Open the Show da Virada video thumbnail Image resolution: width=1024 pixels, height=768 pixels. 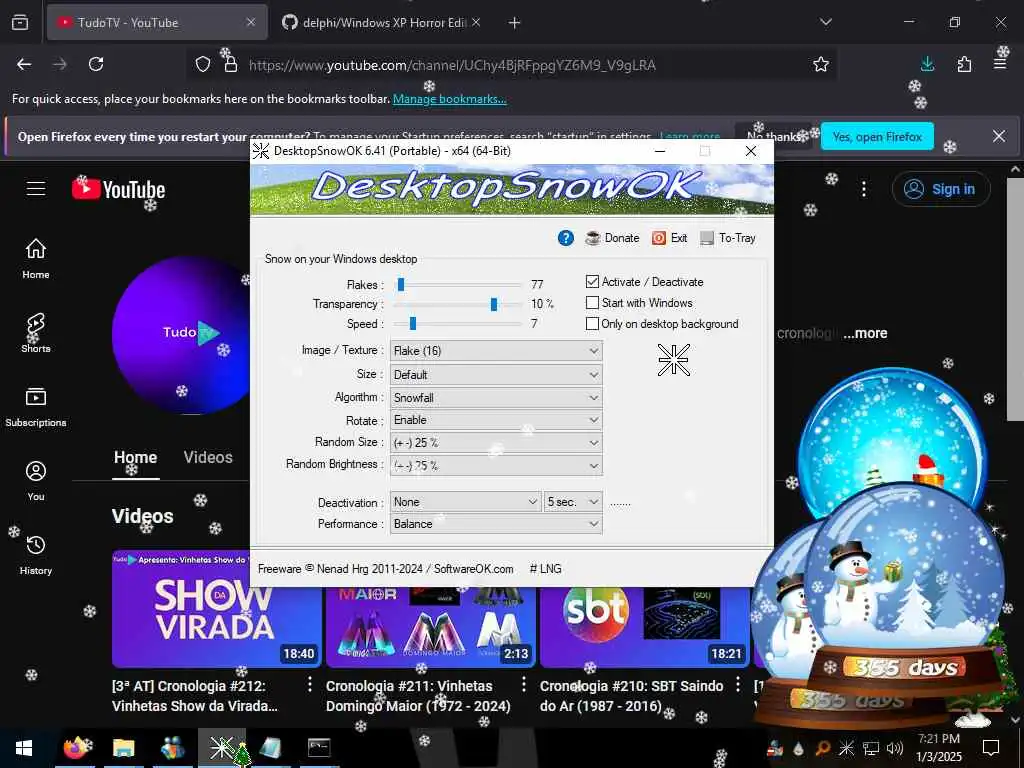click(x=217, y=609)
